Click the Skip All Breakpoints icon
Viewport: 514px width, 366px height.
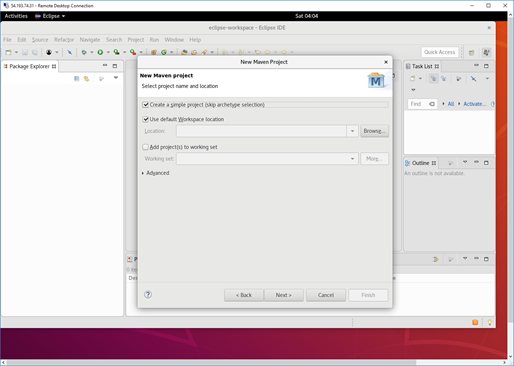pyautogui.click(x=69, y=52)
